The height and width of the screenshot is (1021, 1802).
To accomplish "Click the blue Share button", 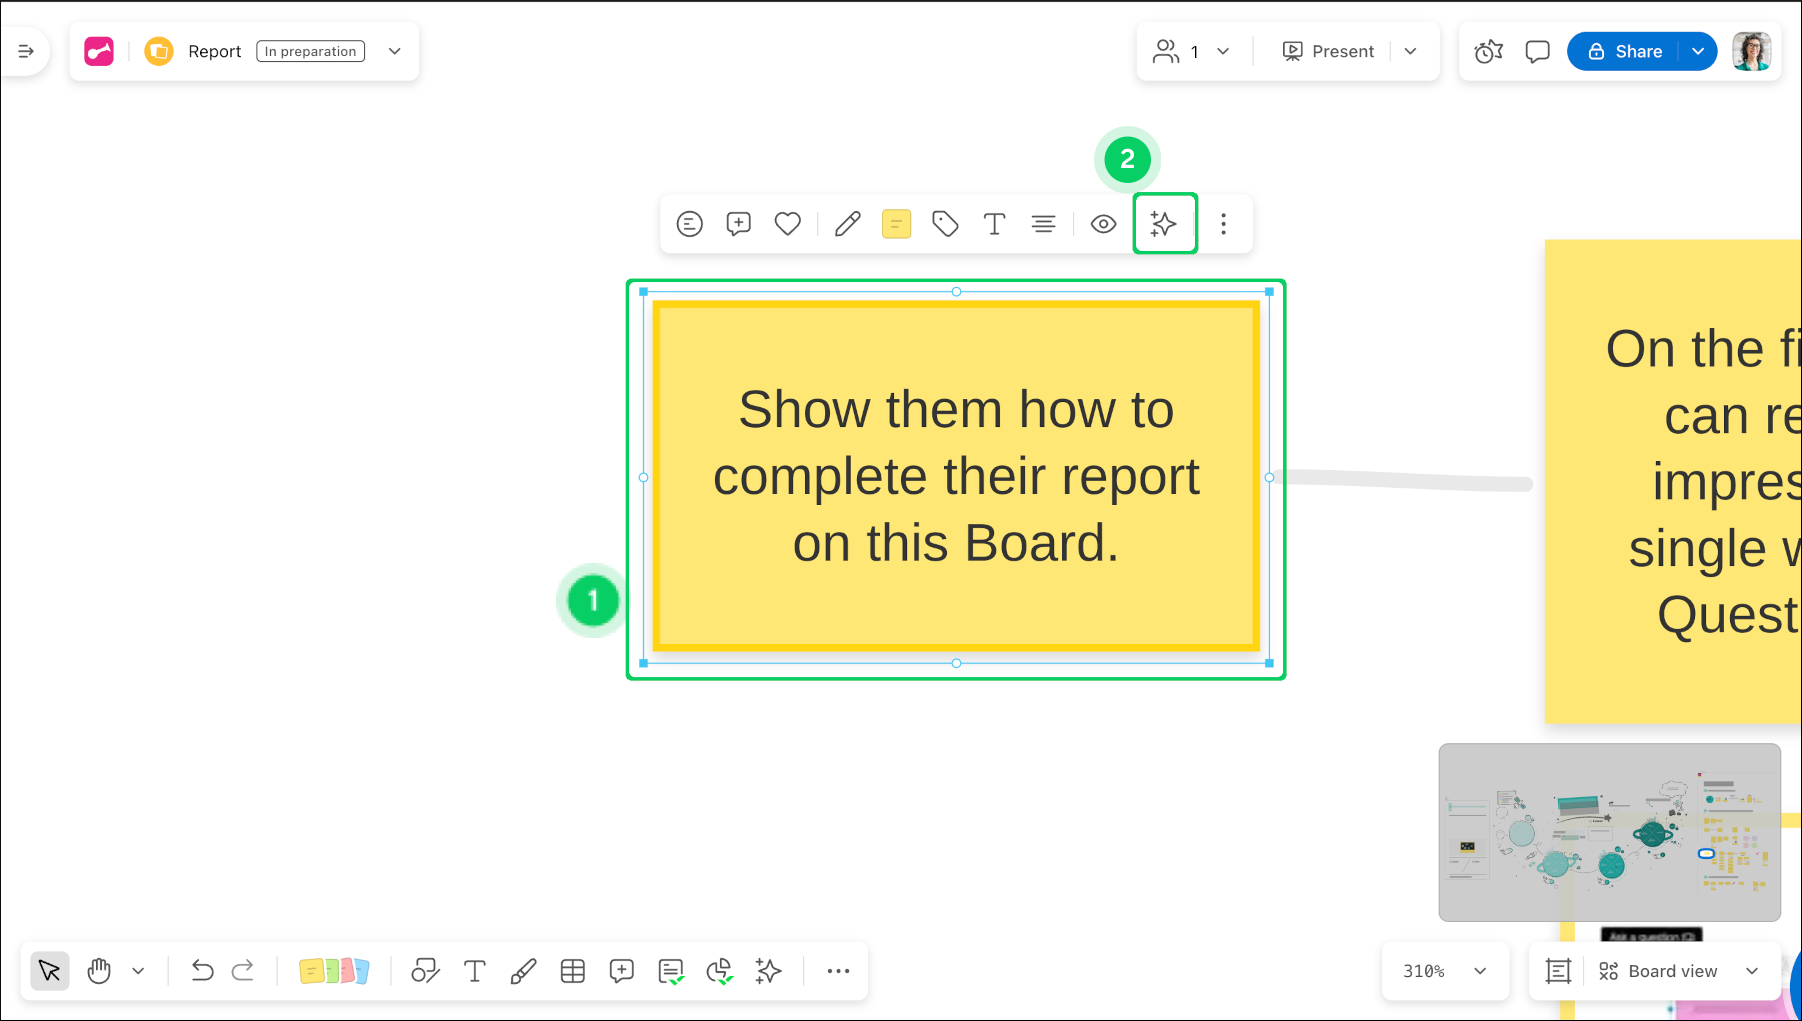I will (x=1626, y=51).
